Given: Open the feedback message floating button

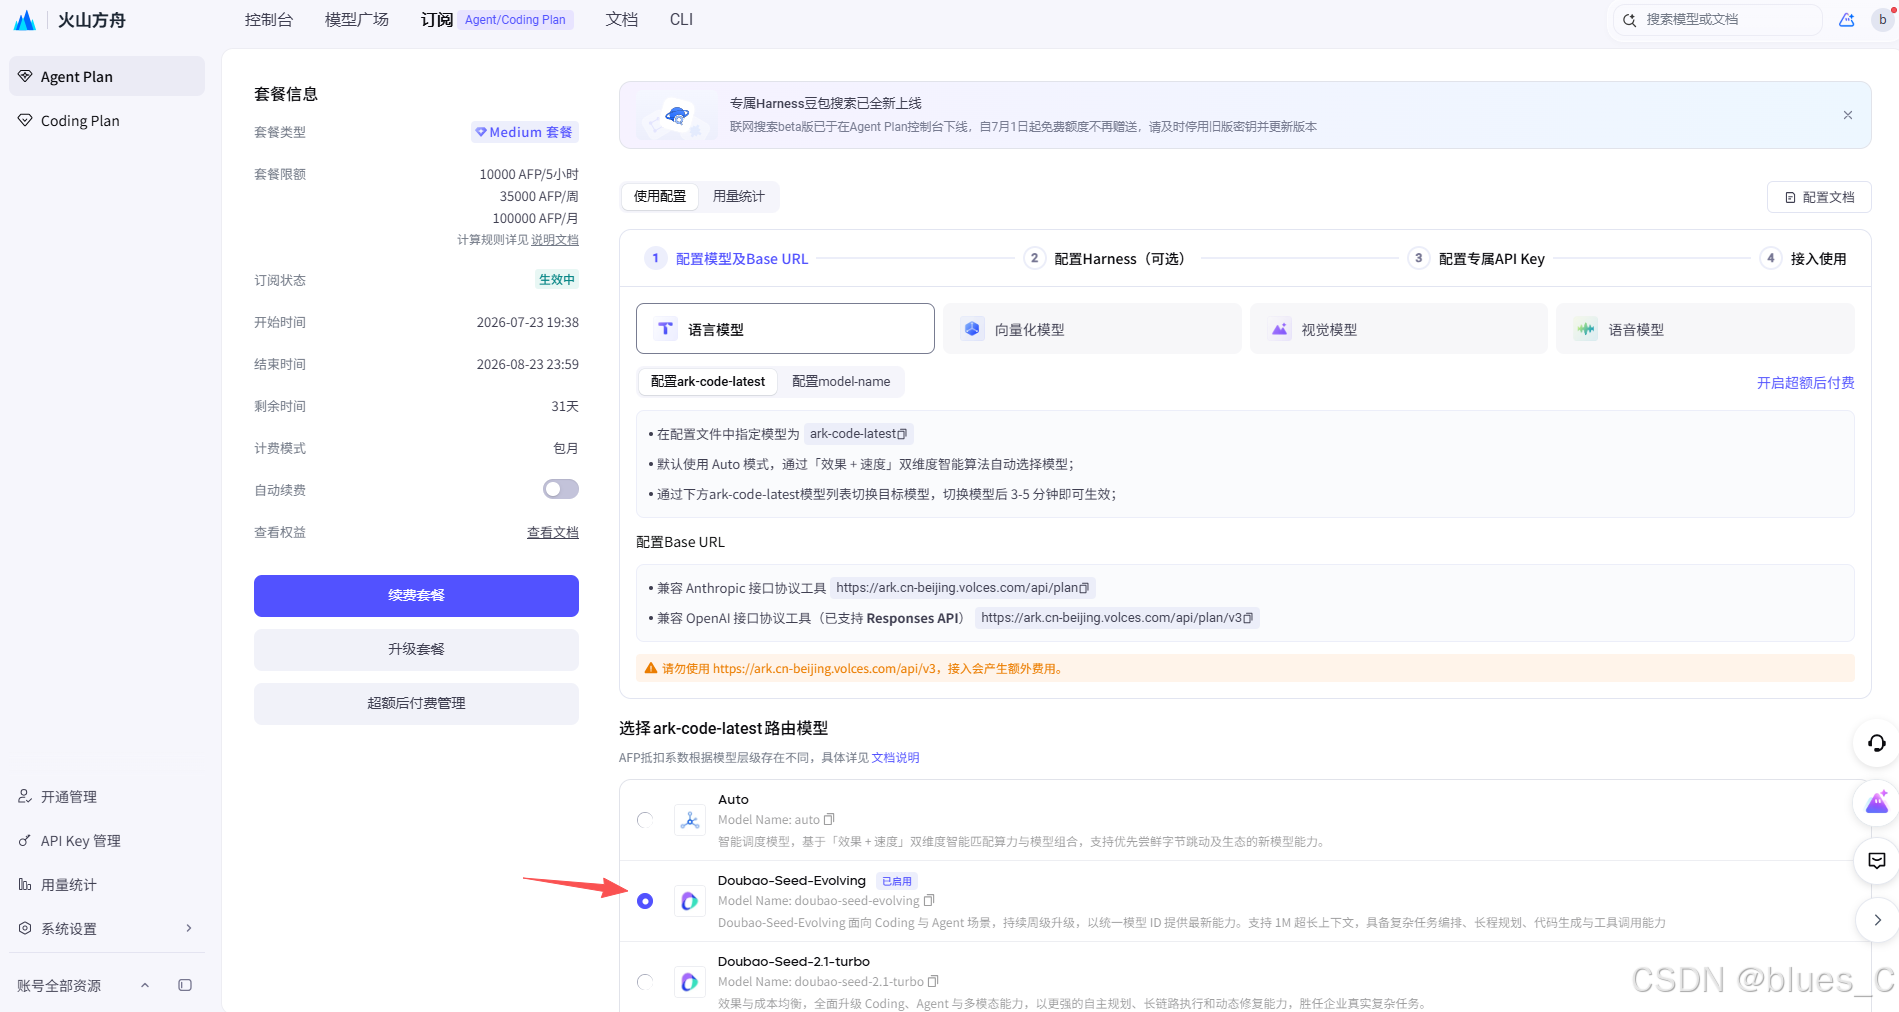Looking at the screenshot, I should click(x=1877, y=861).
